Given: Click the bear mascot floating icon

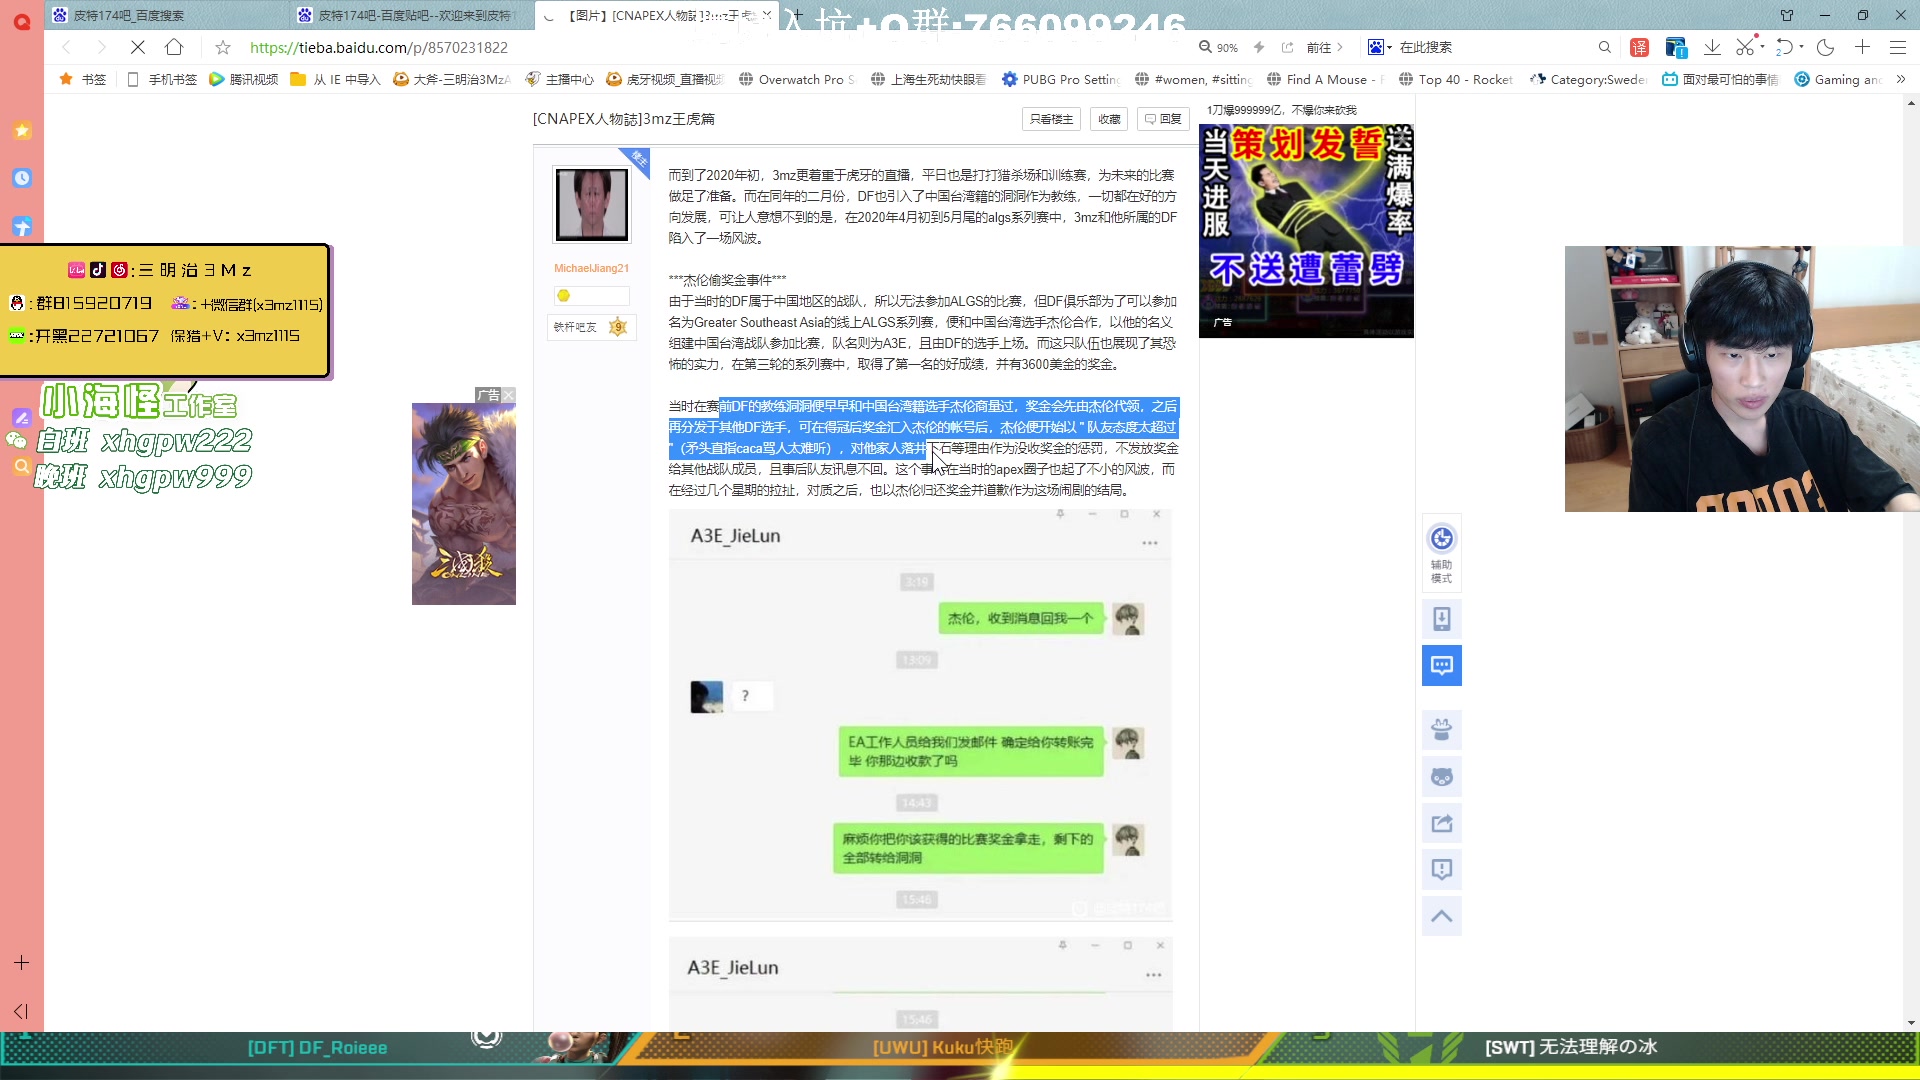Looking at the screenshot, I should [1441, 730].
